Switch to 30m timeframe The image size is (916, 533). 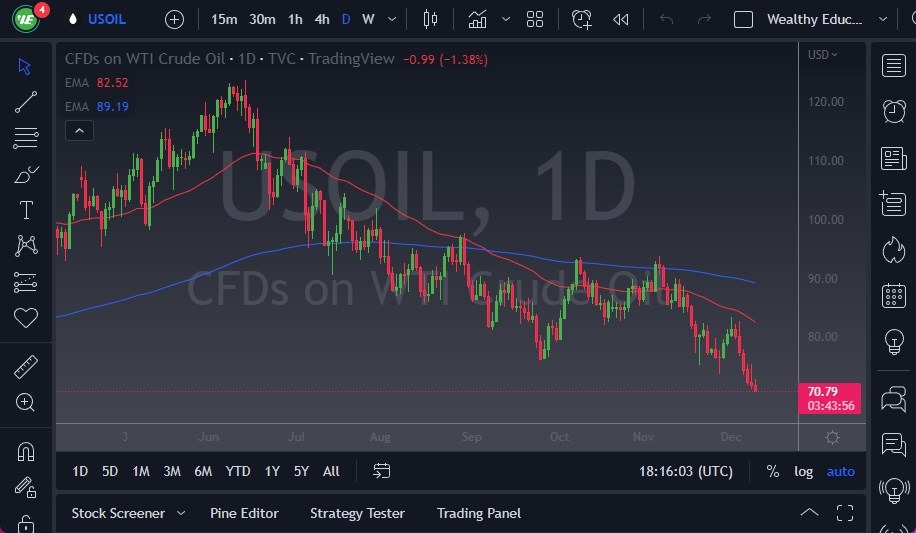tap(262, 19)
